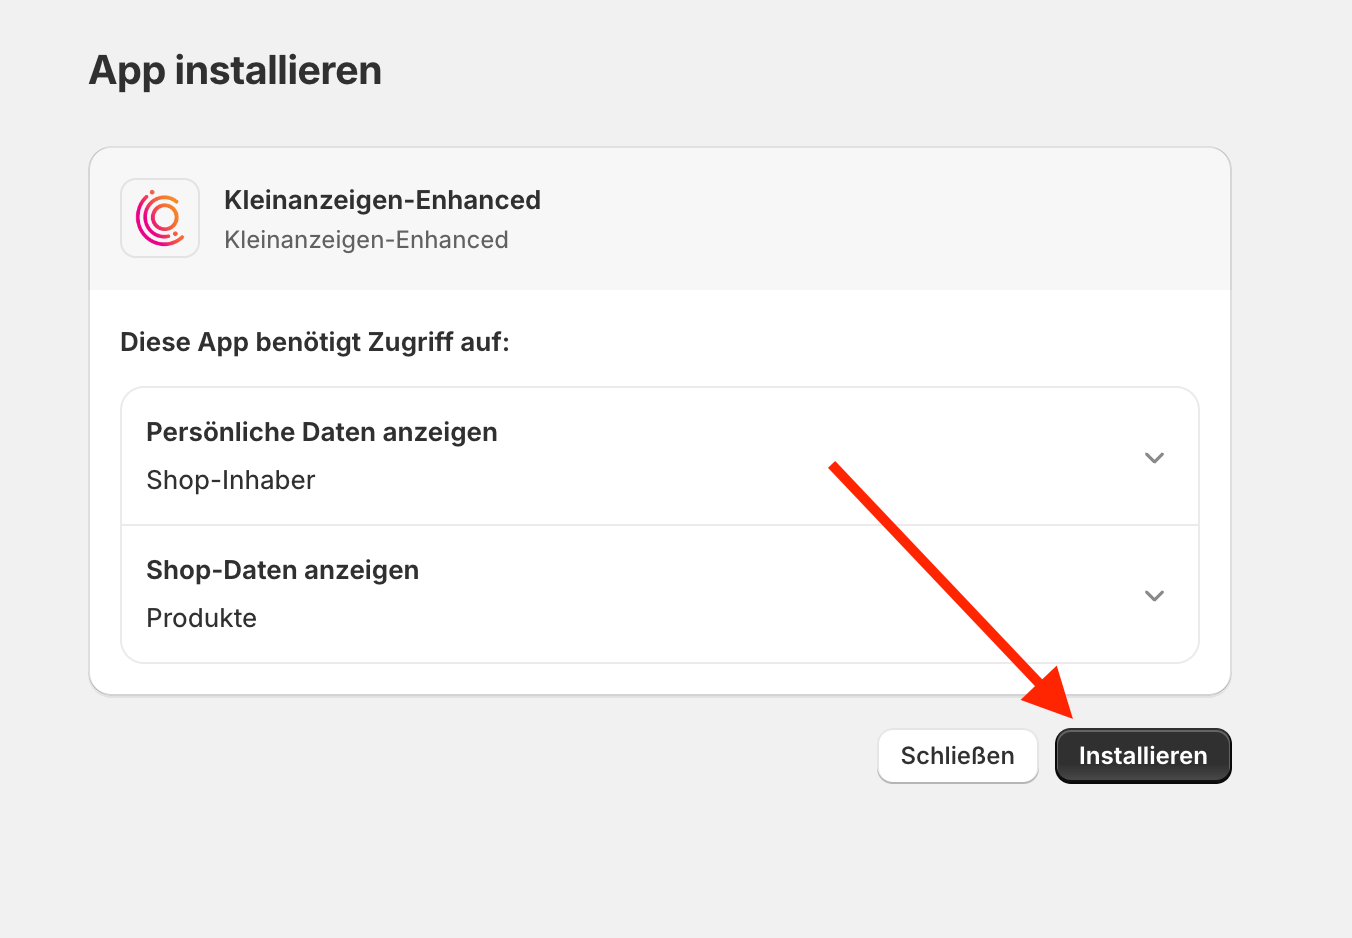Select the Shop-Daten anzeigen heading text
Image resolution: width=1352 pixels, height=938 pixels.
point(283,570)
